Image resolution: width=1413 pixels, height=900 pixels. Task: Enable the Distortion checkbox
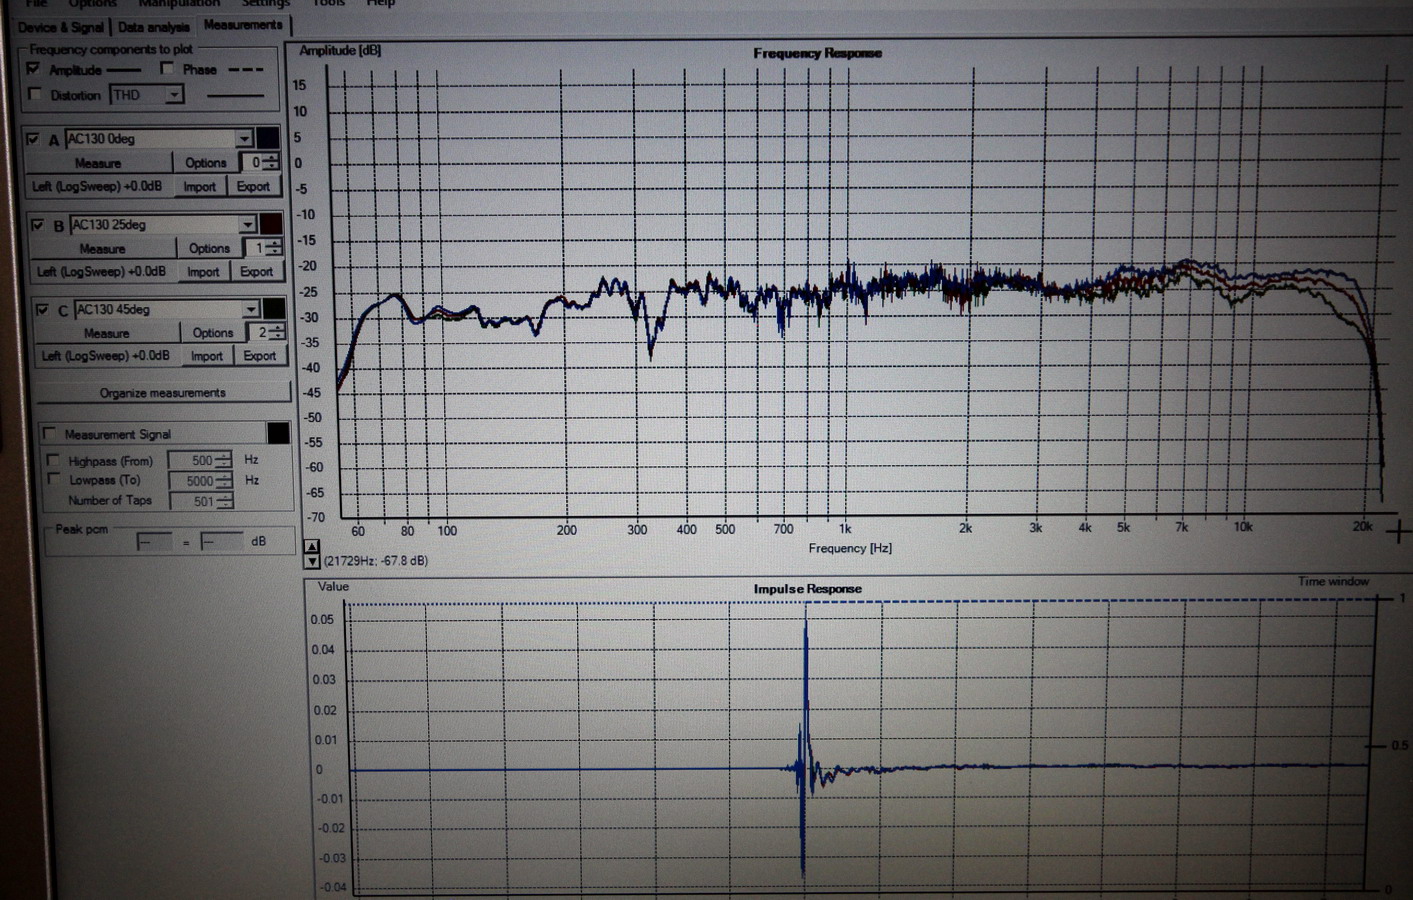point(35,94)
